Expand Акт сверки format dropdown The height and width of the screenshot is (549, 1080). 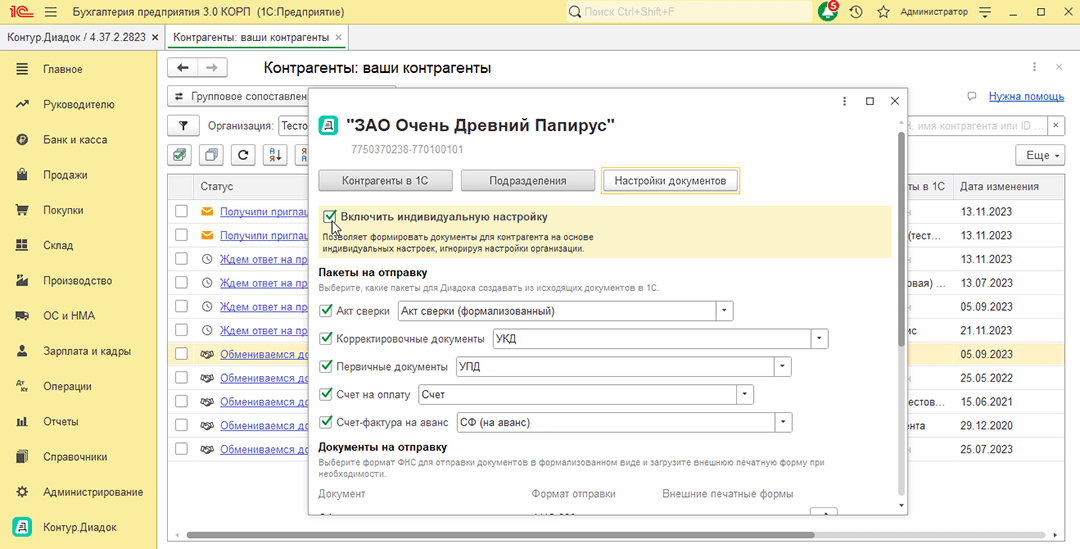(724, 311)
